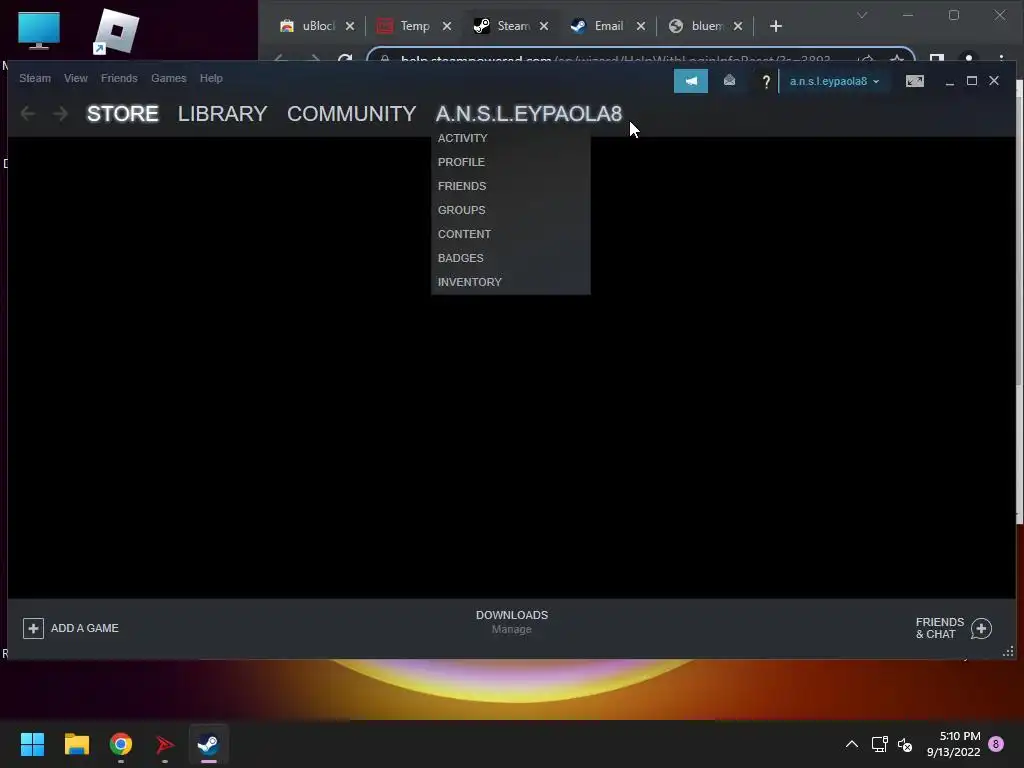Expand the a.n.s.l.eypaola8 account dropdown
Screen dimensions: 1024x768
(834, 81)
